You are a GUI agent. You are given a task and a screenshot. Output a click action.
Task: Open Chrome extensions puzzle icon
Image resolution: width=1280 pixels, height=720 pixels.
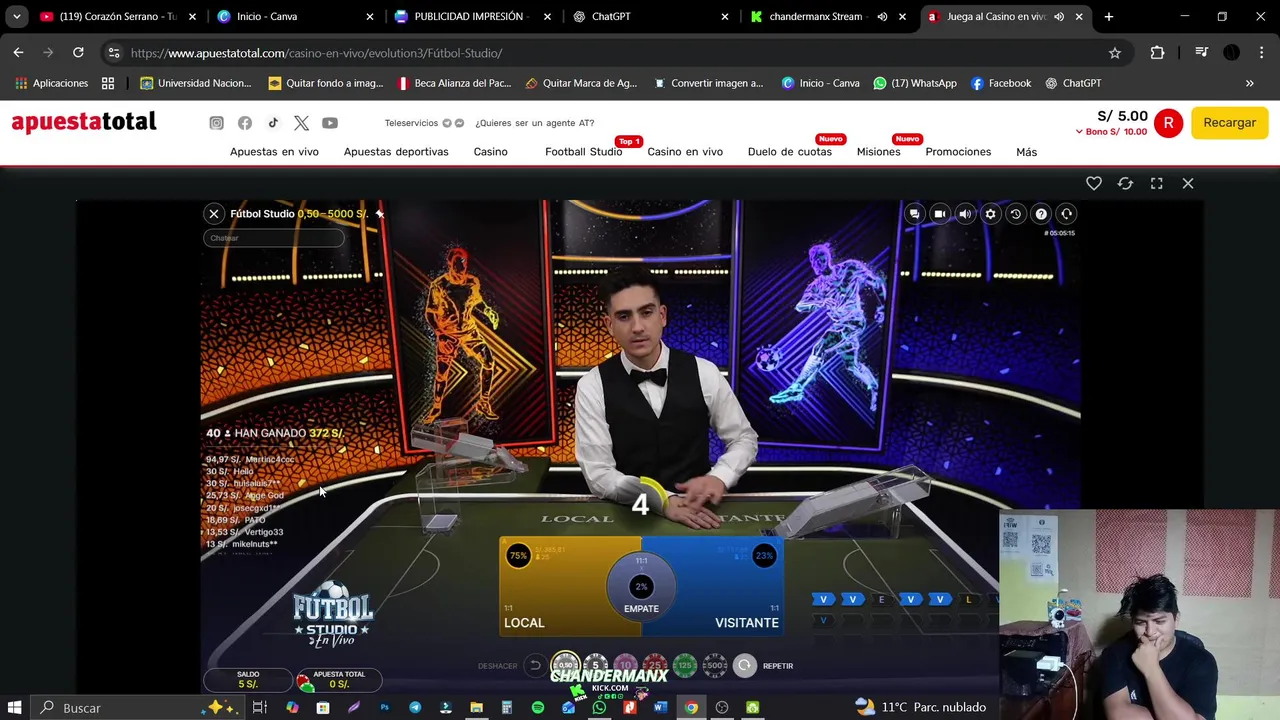point(1157,53)
